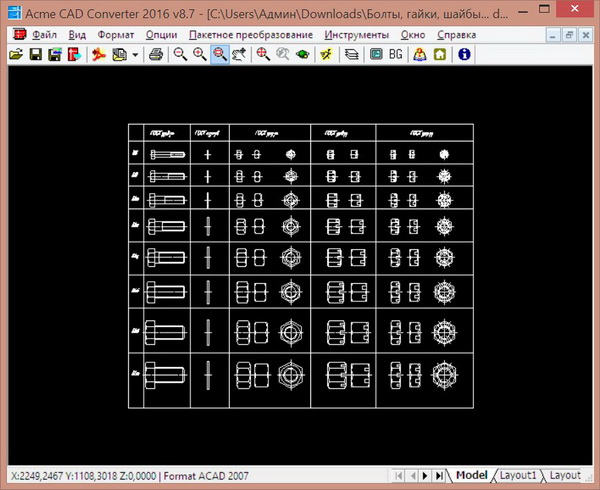Click the Open file folder icon
The height and width of the screenshot is (490, 600).
point(16,54)
